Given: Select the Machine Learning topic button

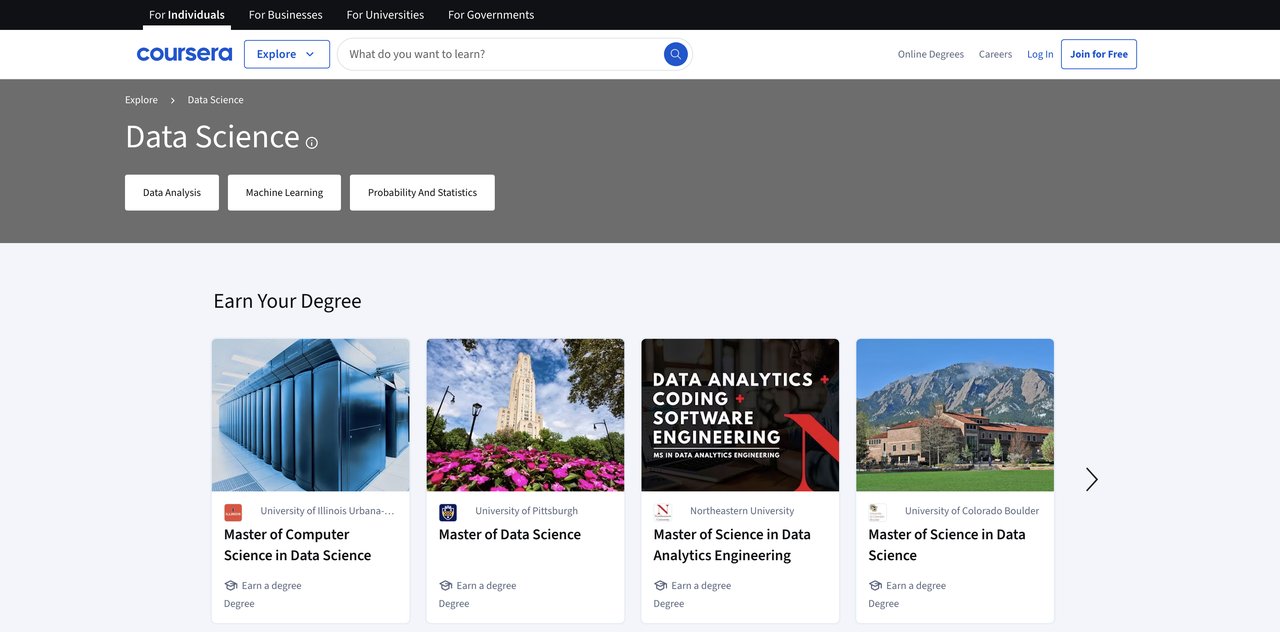Looking at the screenshot, I should [x=284, y=193].
